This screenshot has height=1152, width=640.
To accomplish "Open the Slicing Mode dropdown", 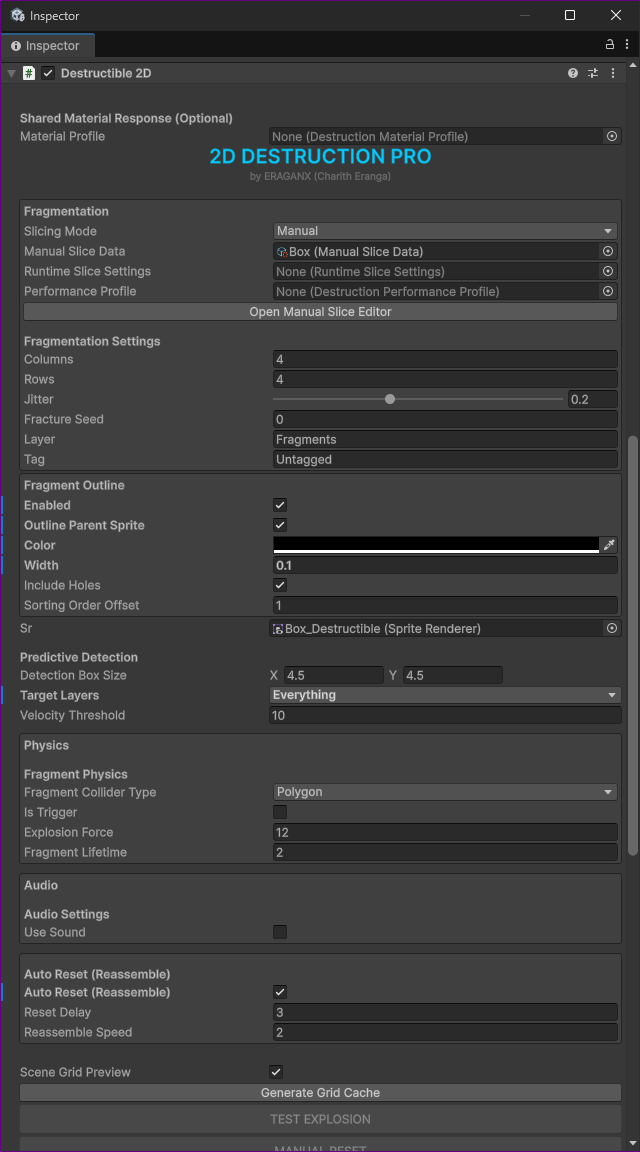I will [x=445, y=231].
